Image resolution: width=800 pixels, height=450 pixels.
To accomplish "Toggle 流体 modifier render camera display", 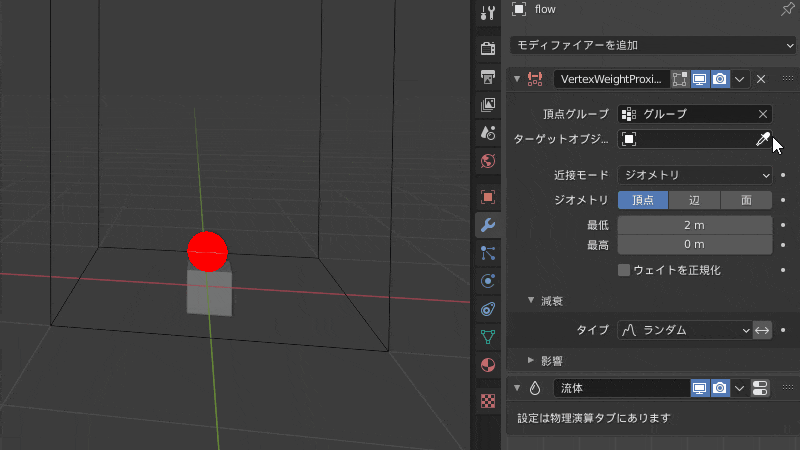I will [x=720, y=388].
